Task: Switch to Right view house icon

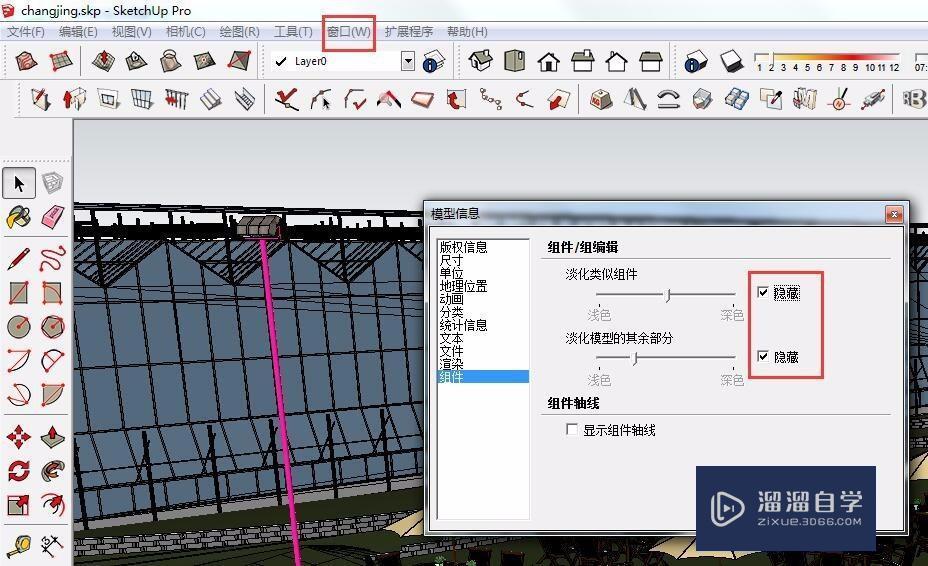Action: click(582, 61)
